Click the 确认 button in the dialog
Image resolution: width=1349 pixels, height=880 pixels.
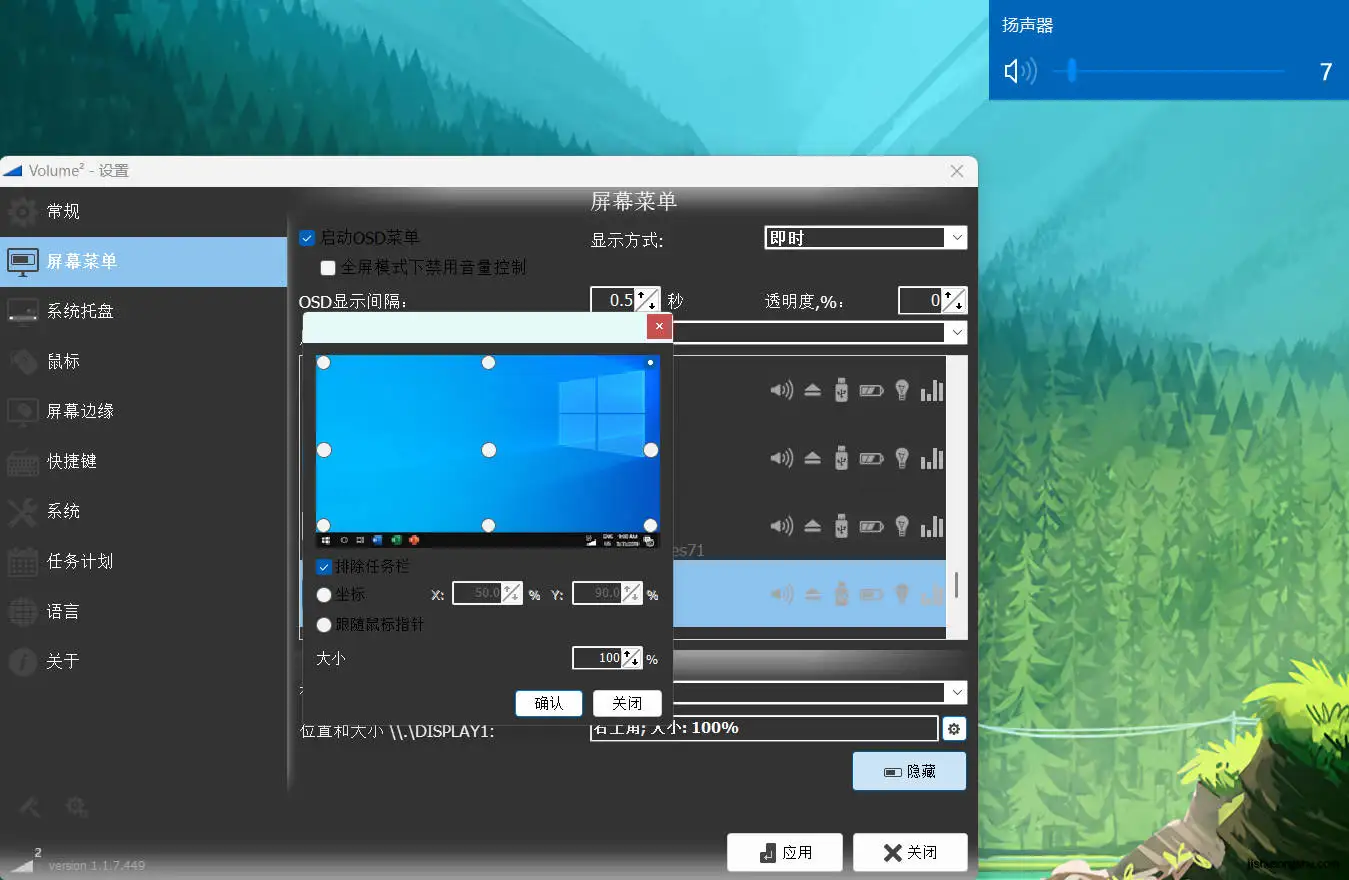(x=549, y=703)
